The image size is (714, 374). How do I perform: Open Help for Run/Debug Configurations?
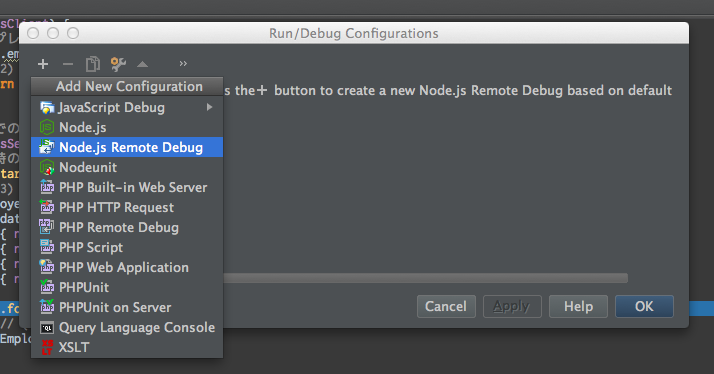point(578,307)
